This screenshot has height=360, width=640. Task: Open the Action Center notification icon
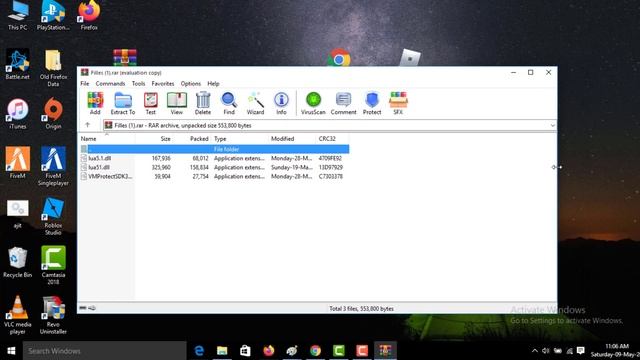click(580, 351)
